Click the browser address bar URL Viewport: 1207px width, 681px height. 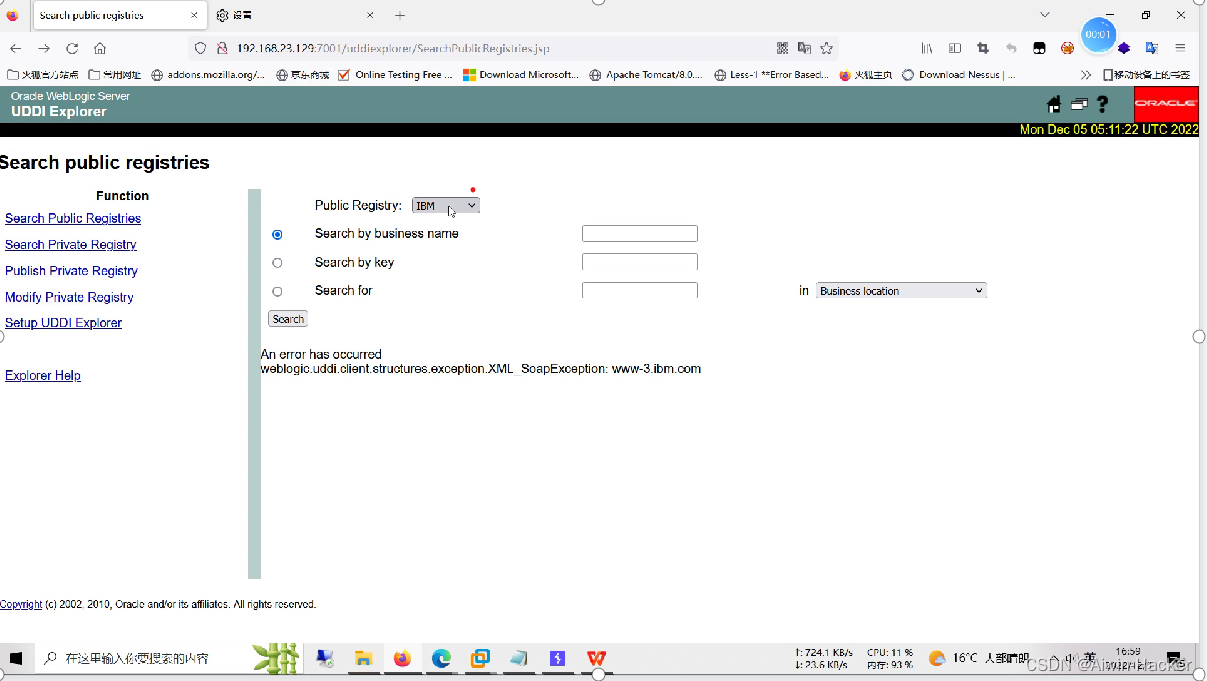(393, 48)
